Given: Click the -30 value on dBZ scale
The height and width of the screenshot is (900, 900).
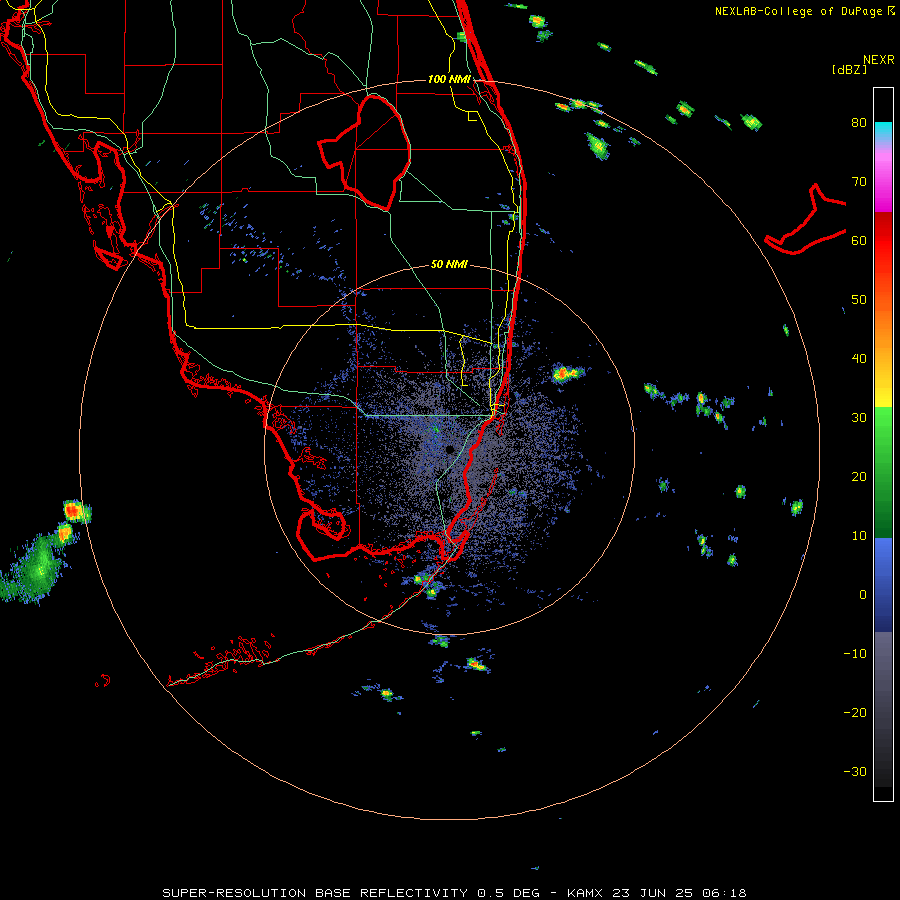Looking at the screenshot, I should [x=855, y=771].
